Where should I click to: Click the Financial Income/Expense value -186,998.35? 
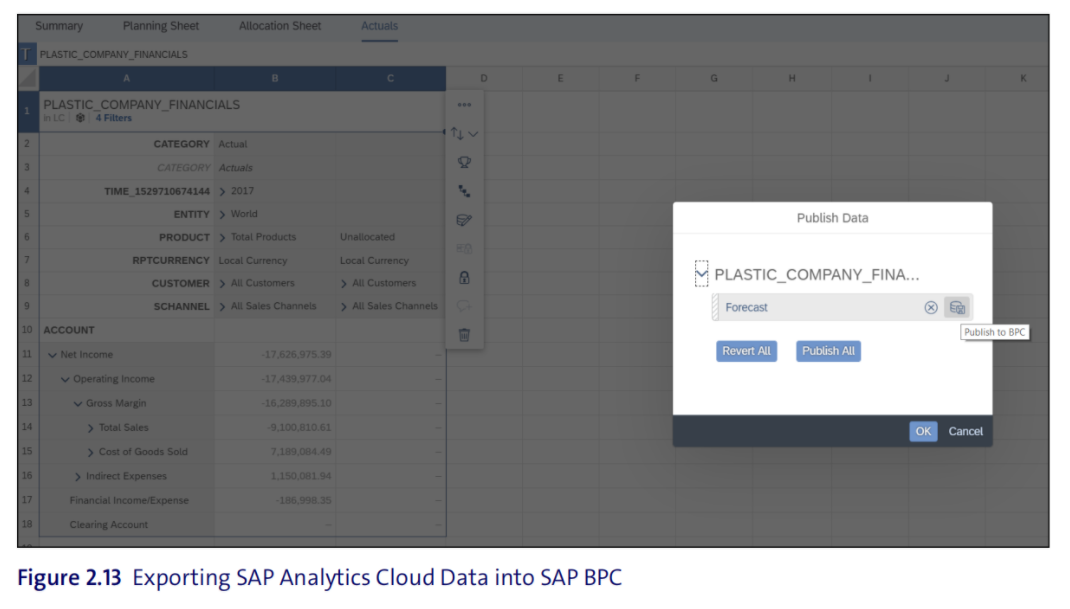304,500
